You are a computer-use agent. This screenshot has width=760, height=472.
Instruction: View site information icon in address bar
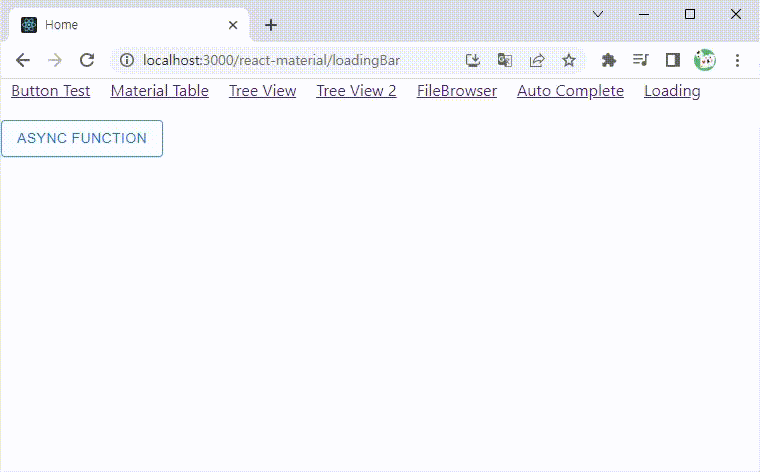pos(127,60)
